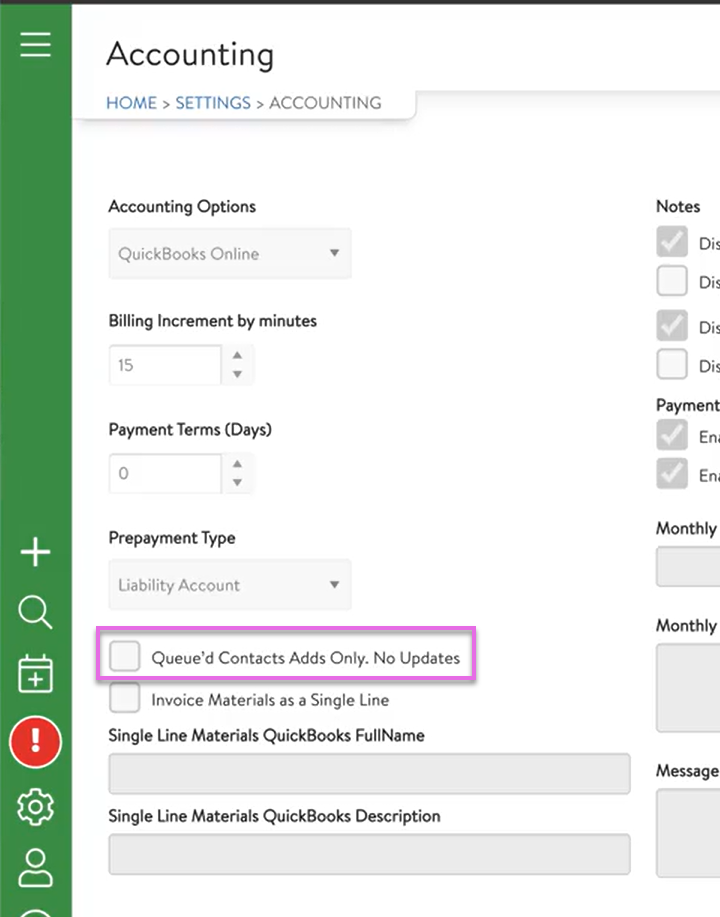Open search via magnifier icon
Screen dimensions: 720x917
35,613
